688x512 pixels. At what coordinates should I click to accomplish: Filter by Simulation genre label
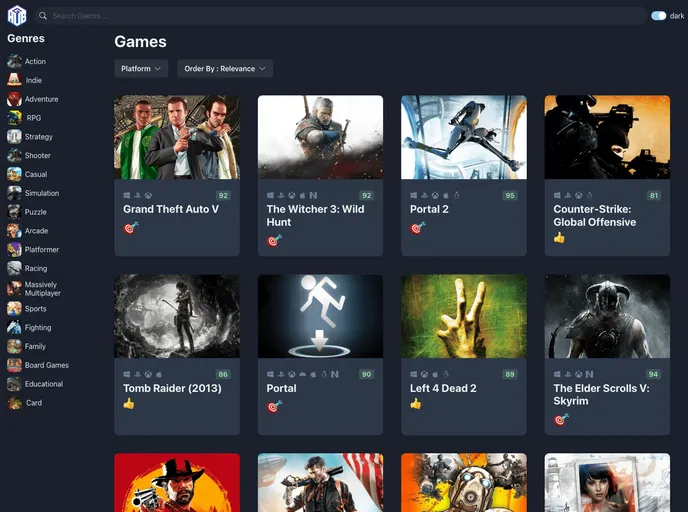click(x=42, y=193)
